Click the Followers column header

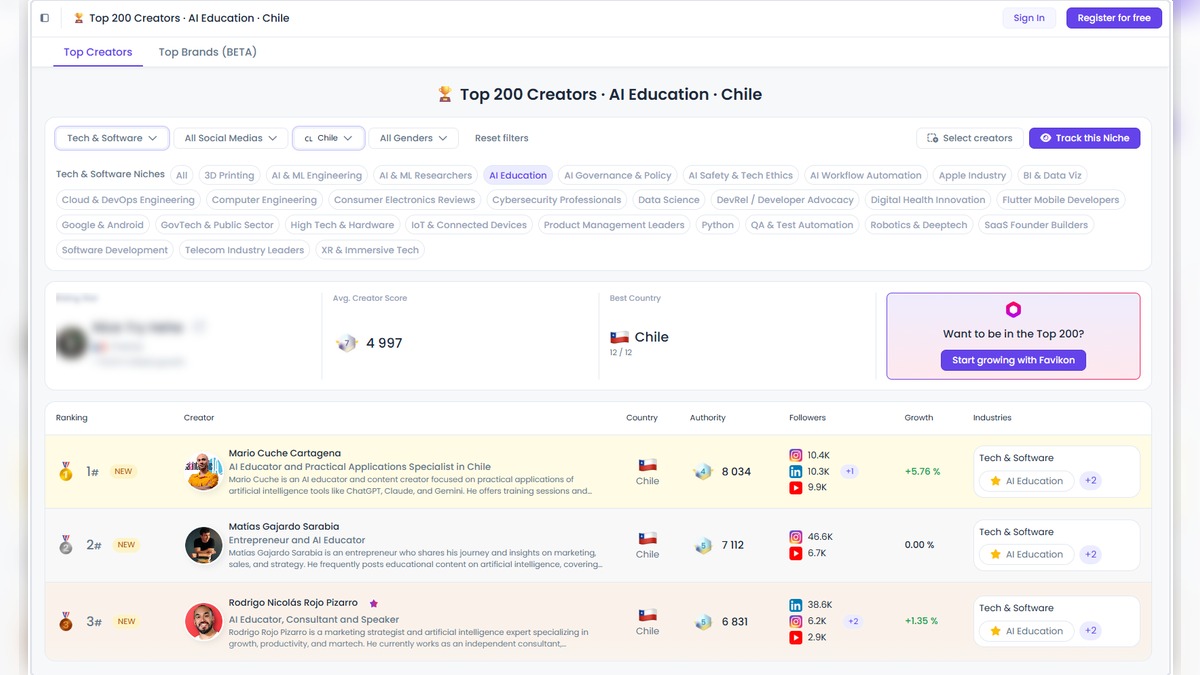click(x=808, y=418)
